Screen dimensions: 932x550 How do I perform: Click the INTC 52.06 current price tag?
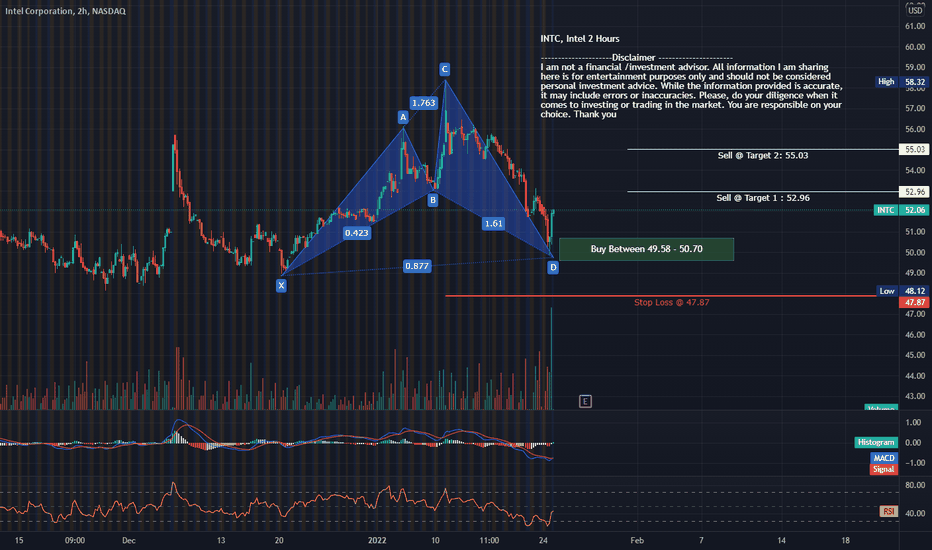[901, 210]
